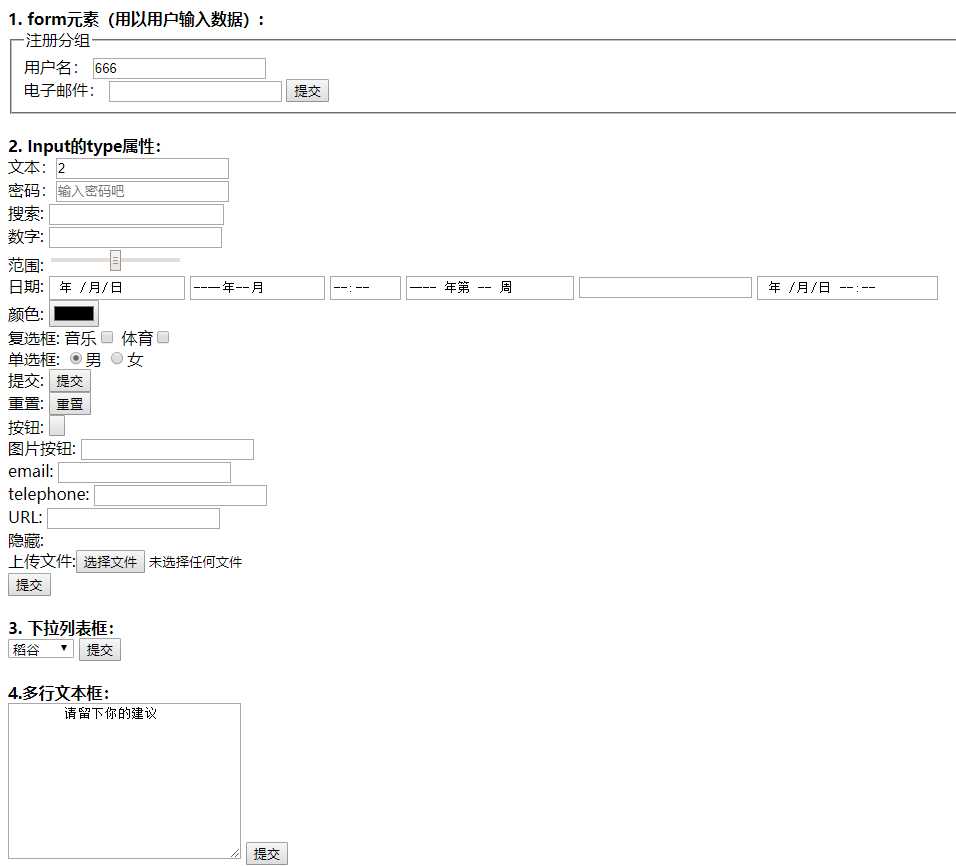This screenshot has height=866, width=956.
Task: Open the week picker field
Action: point(490,288)
